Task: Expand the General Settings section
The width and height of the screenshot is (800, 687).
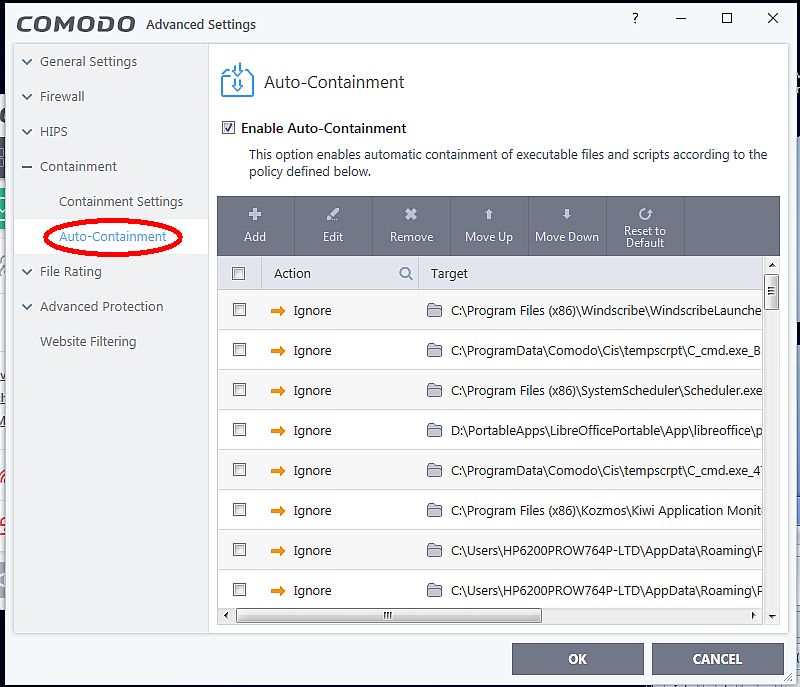Action: (27, 62)
